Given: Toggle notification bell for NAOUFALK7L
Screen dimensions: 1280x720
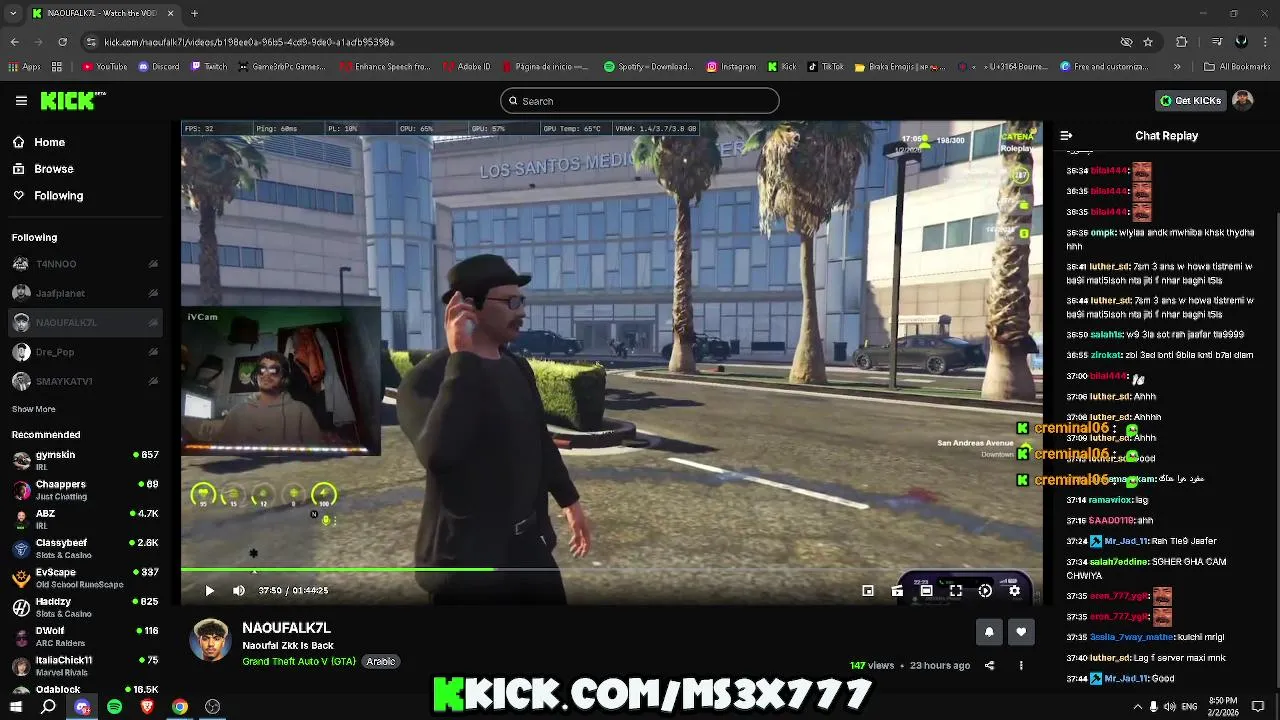Looking at the screenshot, I should [x=989, y=632].
